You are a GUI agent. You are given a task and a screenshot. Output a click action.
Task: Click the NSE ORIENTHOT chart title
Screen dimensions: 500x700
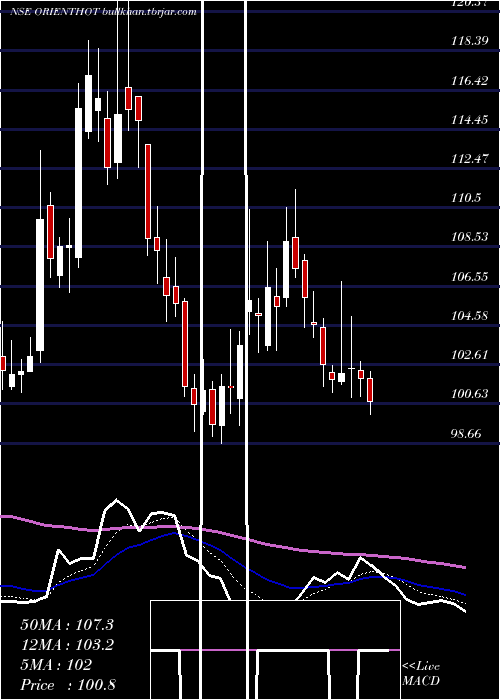(54, 12)
